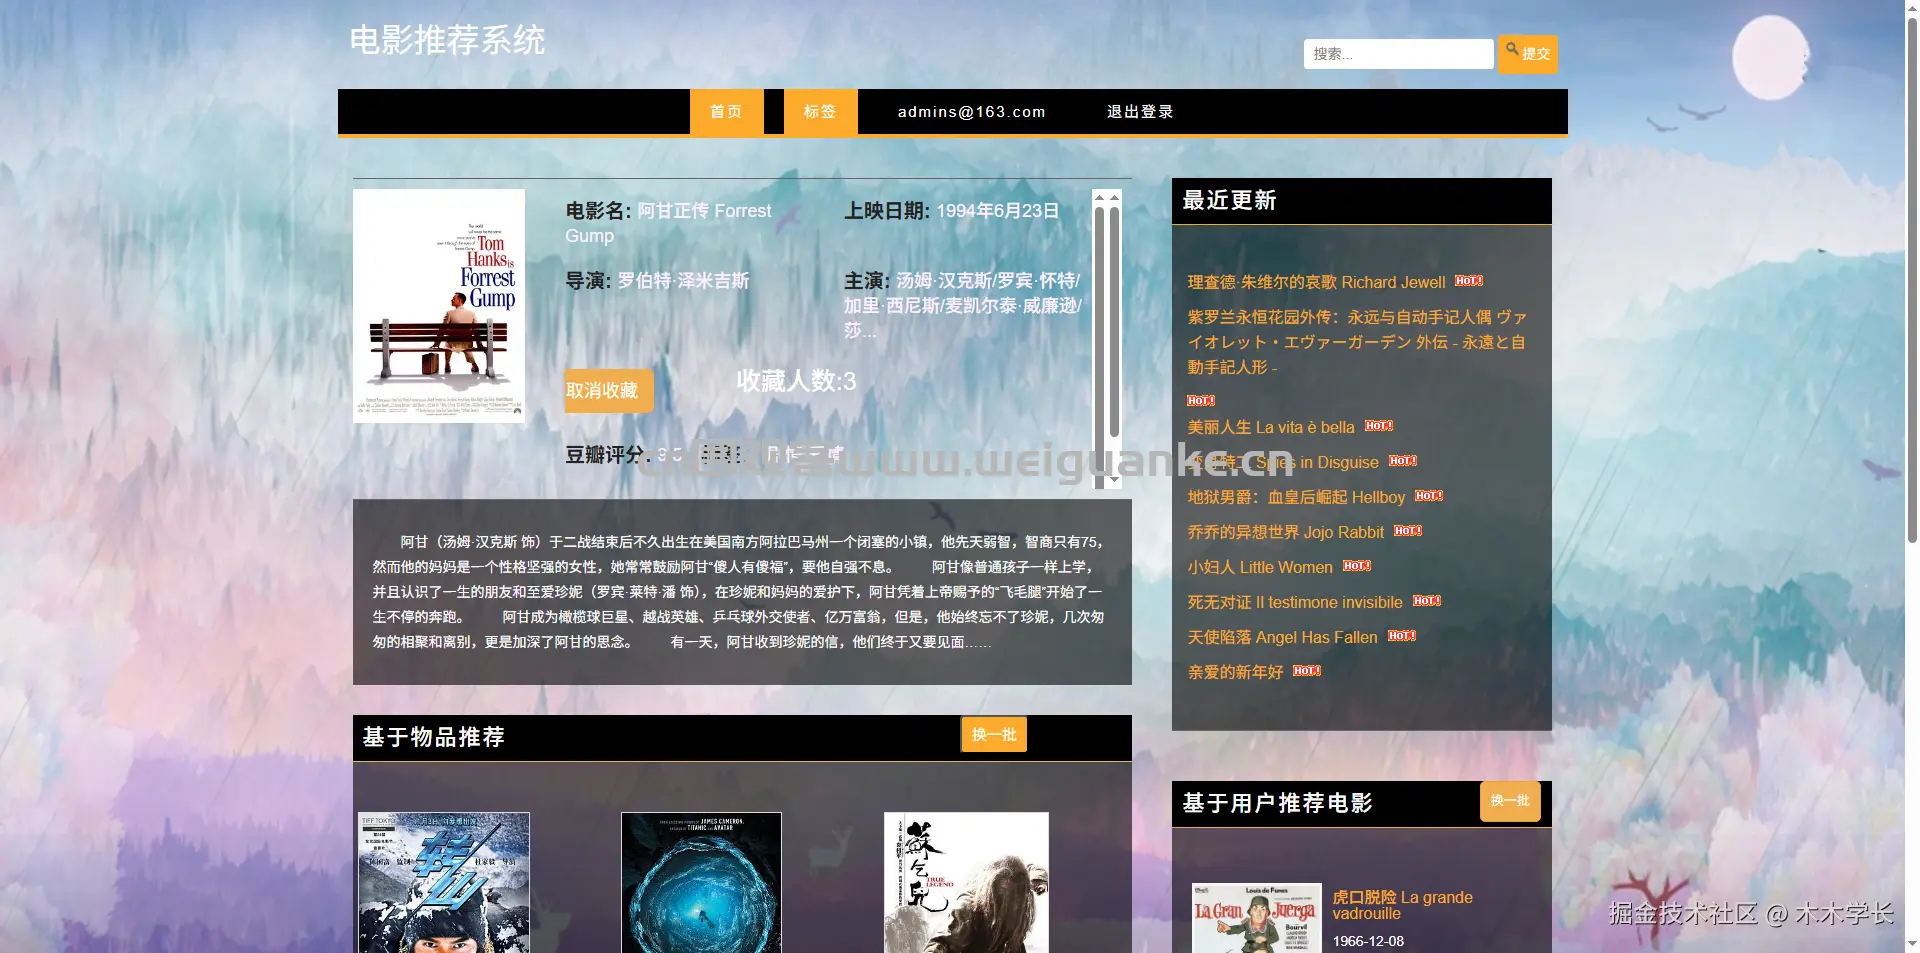The width and height of the screenshot is (1920, 953).
Task: Click the 电影推荐系统 site title
Action: click(447, 40)
